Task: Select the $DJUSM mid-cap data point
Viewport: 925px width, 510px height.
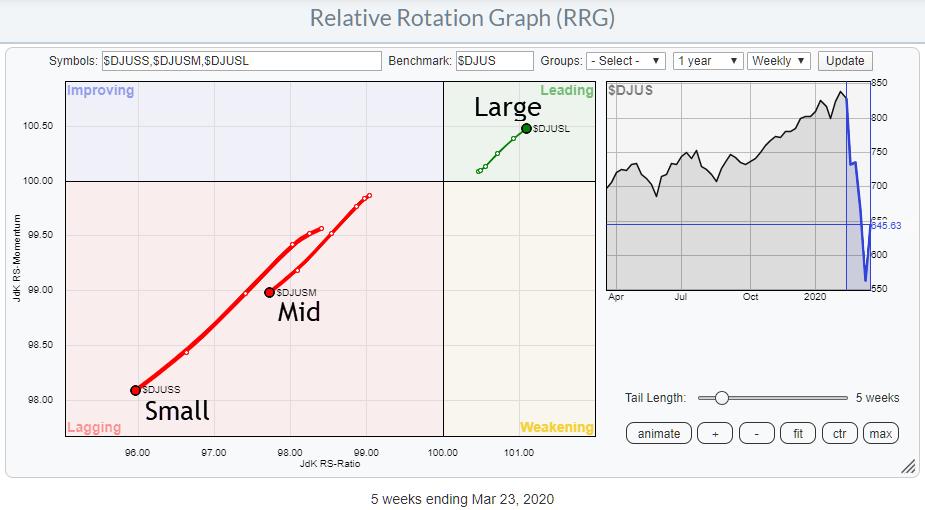Action: point(269,292)
